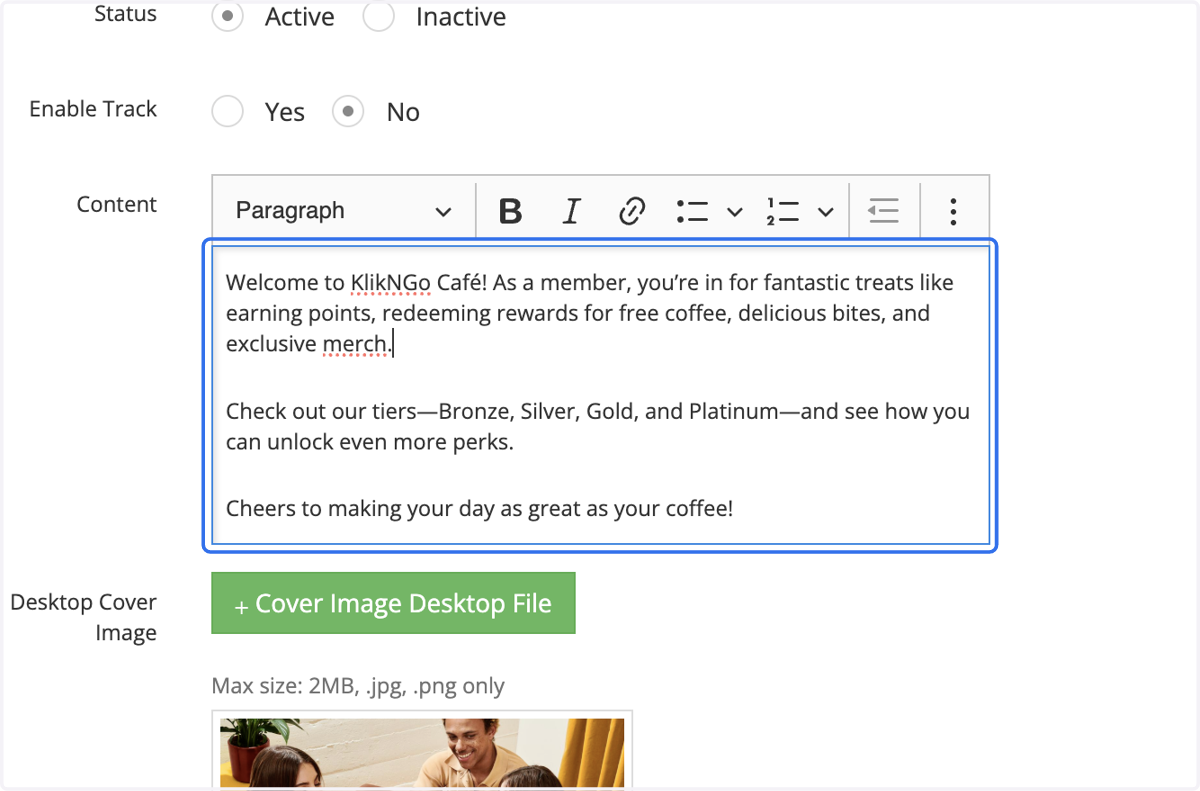This screenshot has height=791, width=1200.
Task: Select Yes for Enable Track
Action: (x=228, y=112)
